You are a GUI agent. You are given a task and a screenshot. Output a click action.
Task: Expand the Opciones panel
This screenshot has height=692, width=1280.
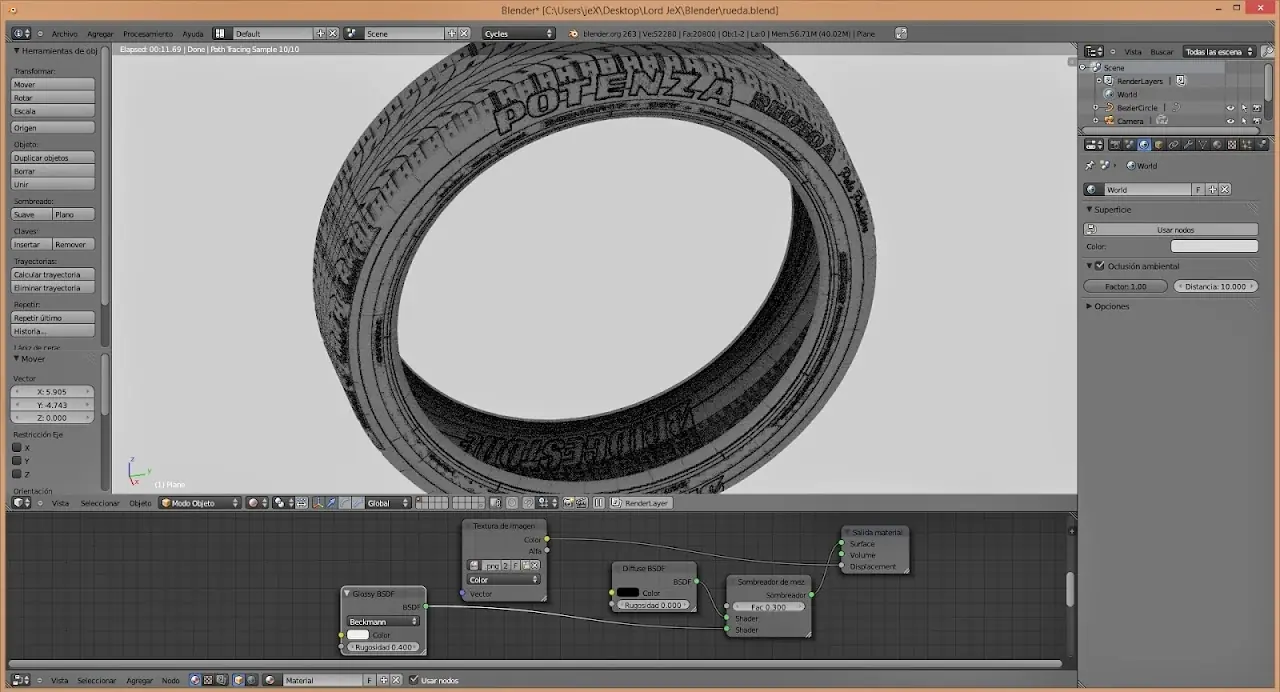[x=1090, y=306]
